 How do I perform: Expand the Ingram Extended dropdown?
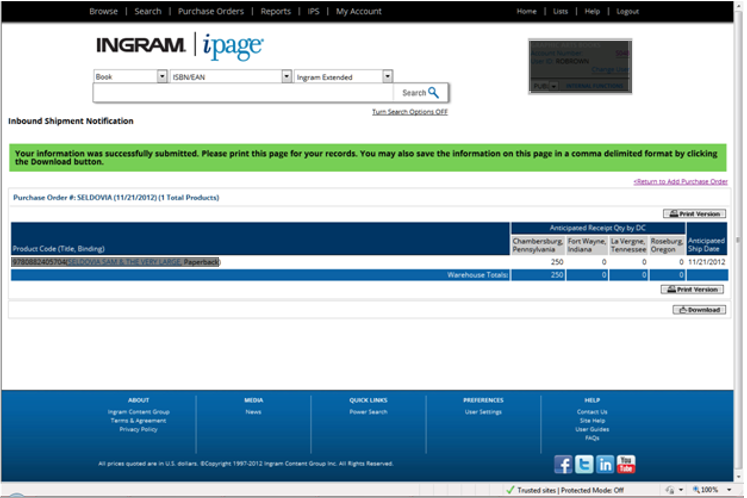pos(387,76)
